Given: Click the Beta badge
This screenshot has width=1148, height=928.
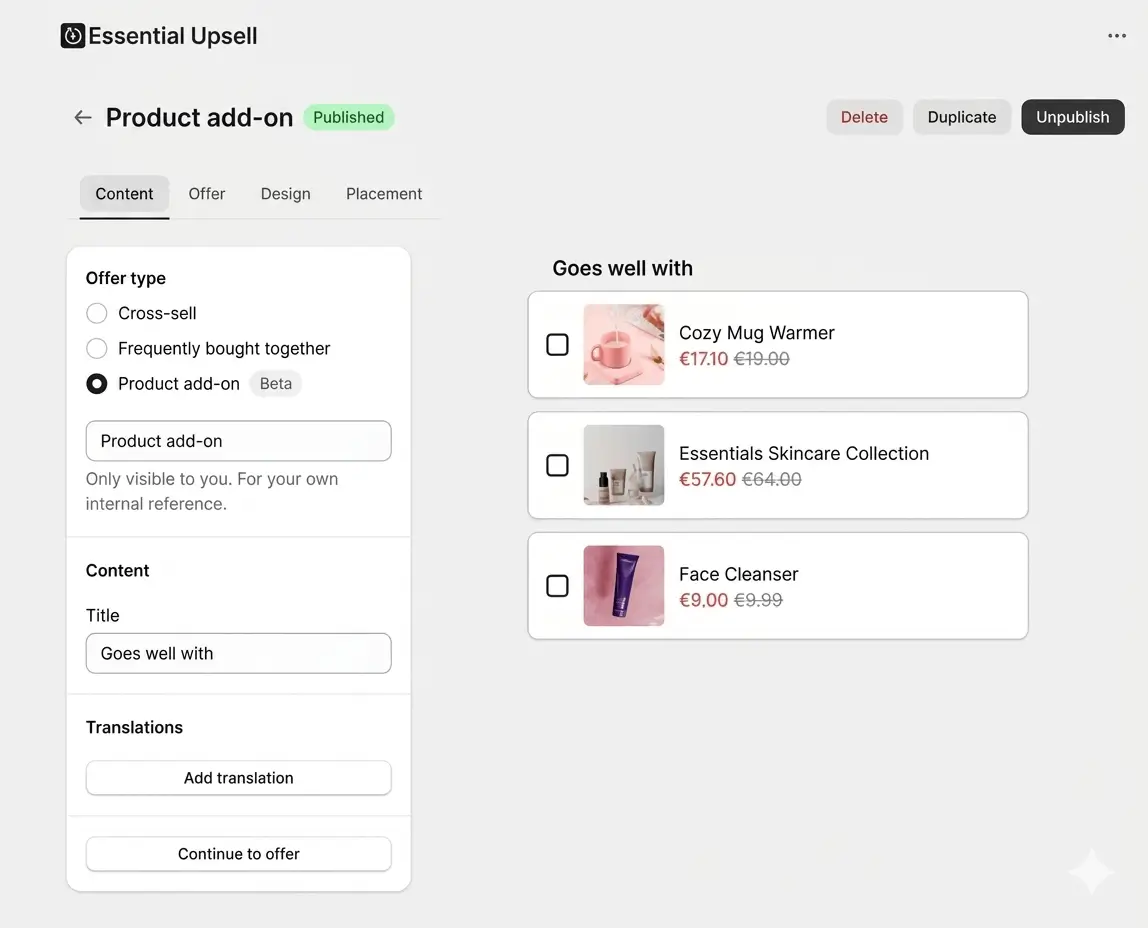Looking at the screenshot, I should click(x=276, y=383).
